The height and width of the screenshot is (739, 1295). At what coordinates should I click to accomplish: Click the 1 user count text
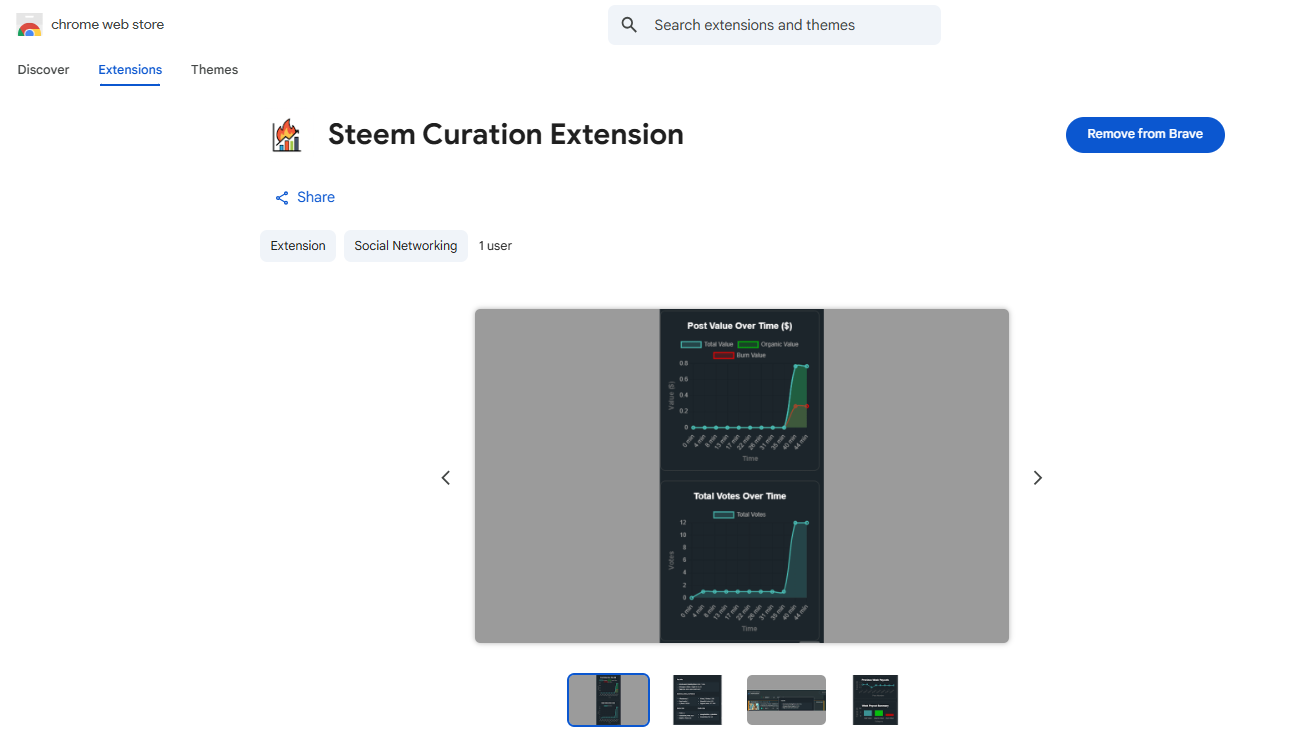coord(495,246)
